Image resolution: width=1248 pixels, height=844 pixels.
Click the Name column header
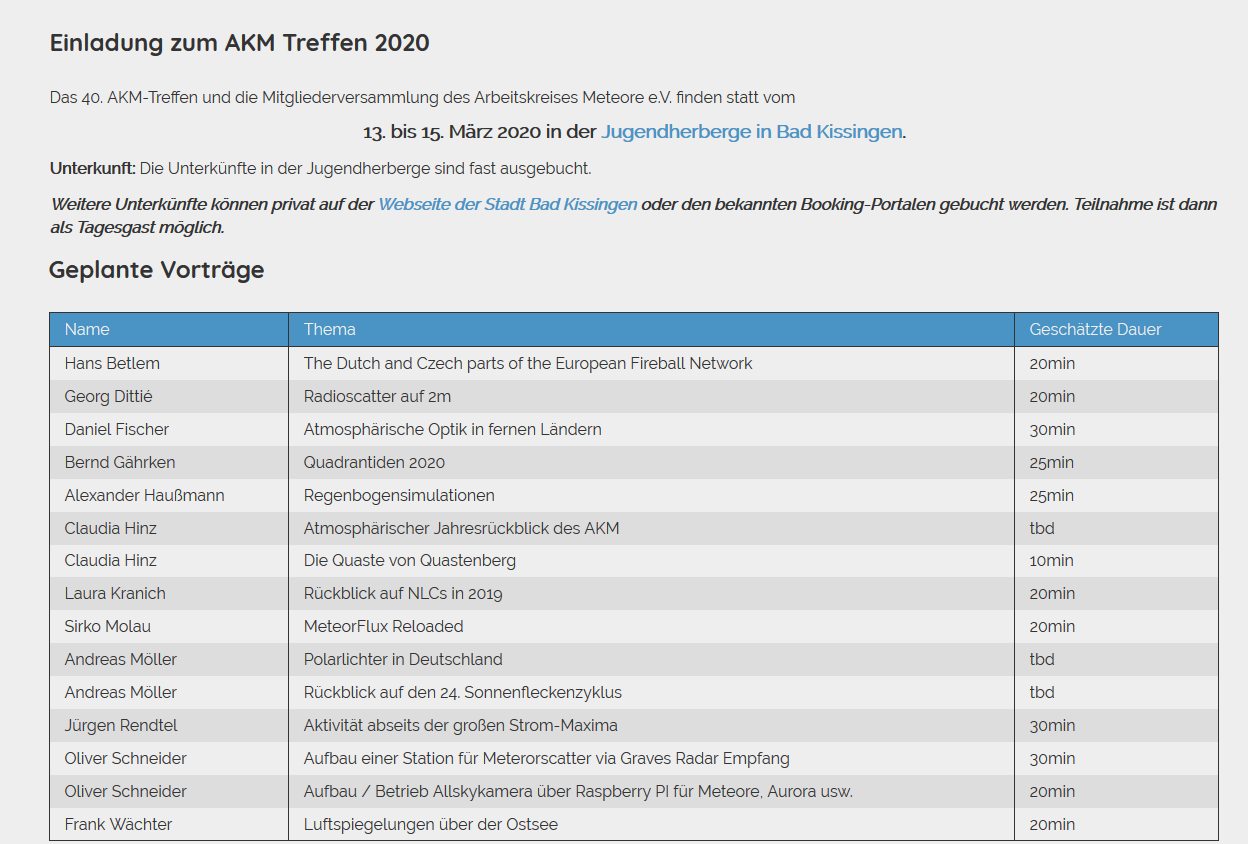point(87,329)
